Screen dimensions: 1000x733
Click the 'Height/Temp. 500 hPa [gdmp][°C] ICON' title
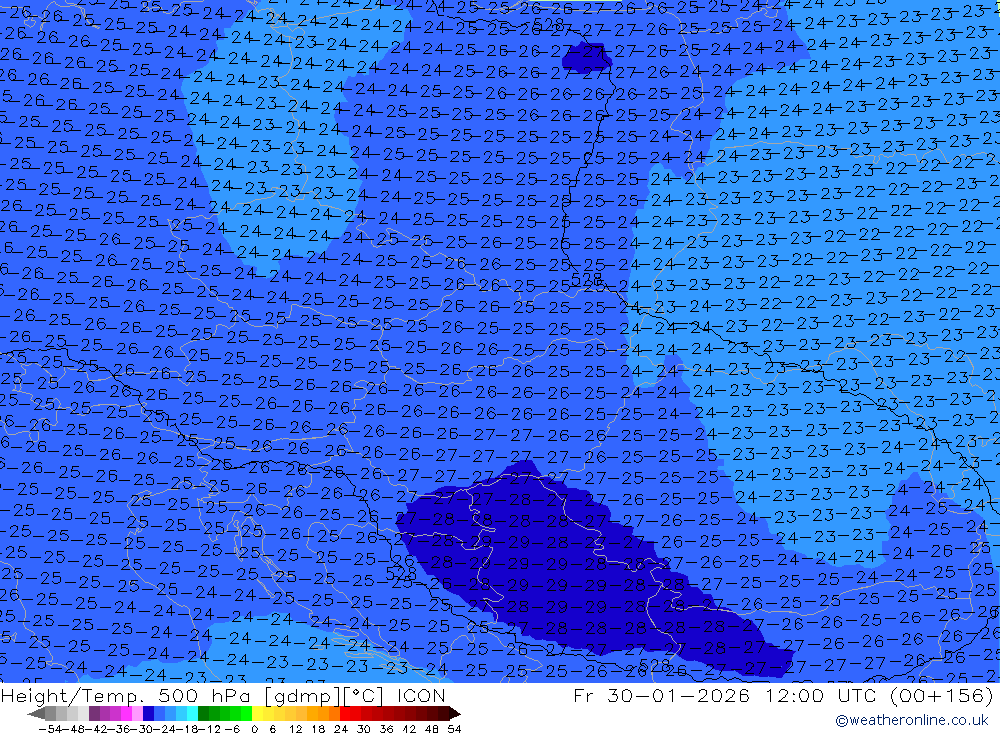click(x=223, y=695)
